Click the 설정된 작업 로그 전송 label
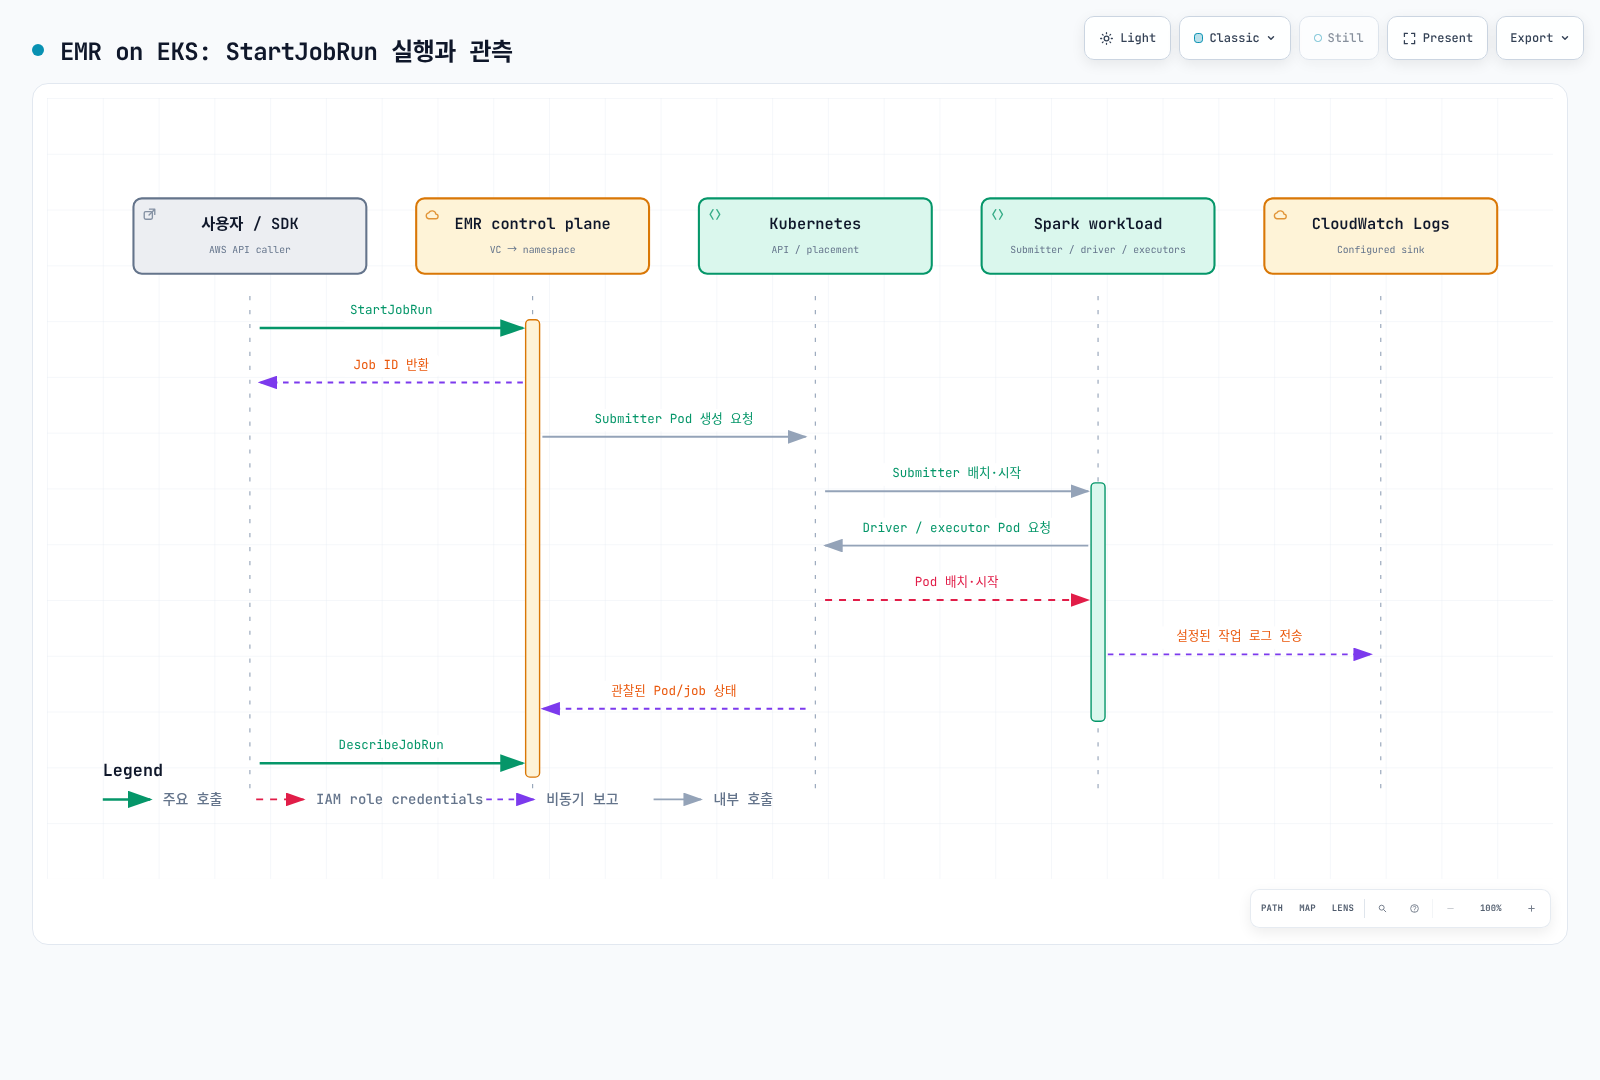 point(1239,636)
